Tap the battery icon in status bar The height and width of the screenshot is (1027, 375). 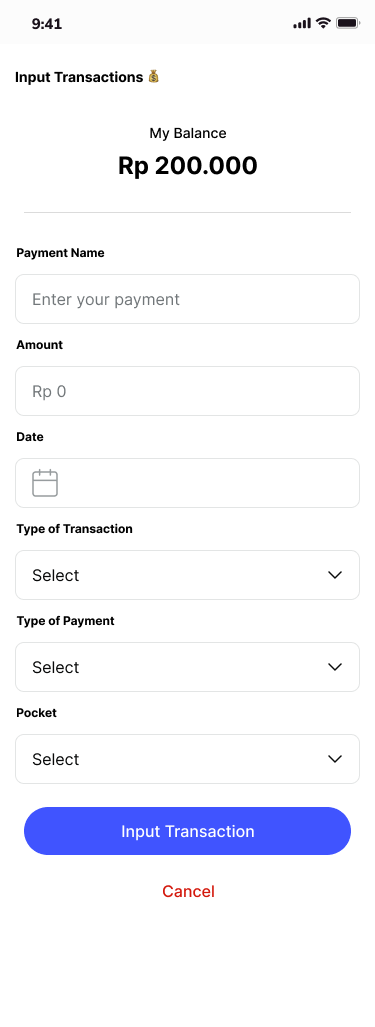tap(348, 23)
